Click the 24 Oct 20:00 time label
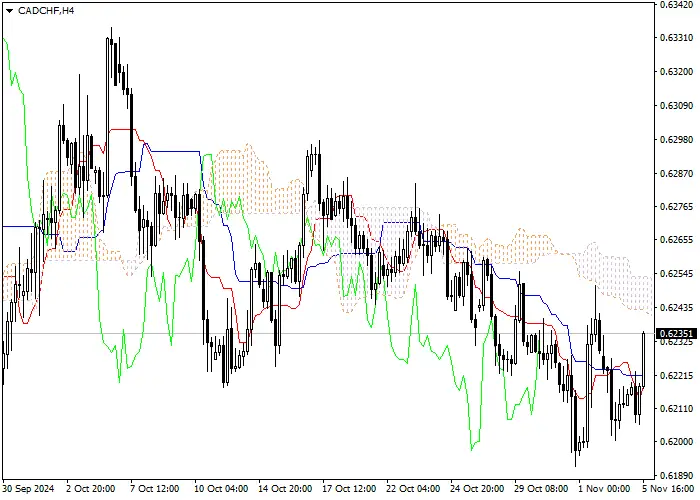Viewport: 700px width, 500px height. 477,489
